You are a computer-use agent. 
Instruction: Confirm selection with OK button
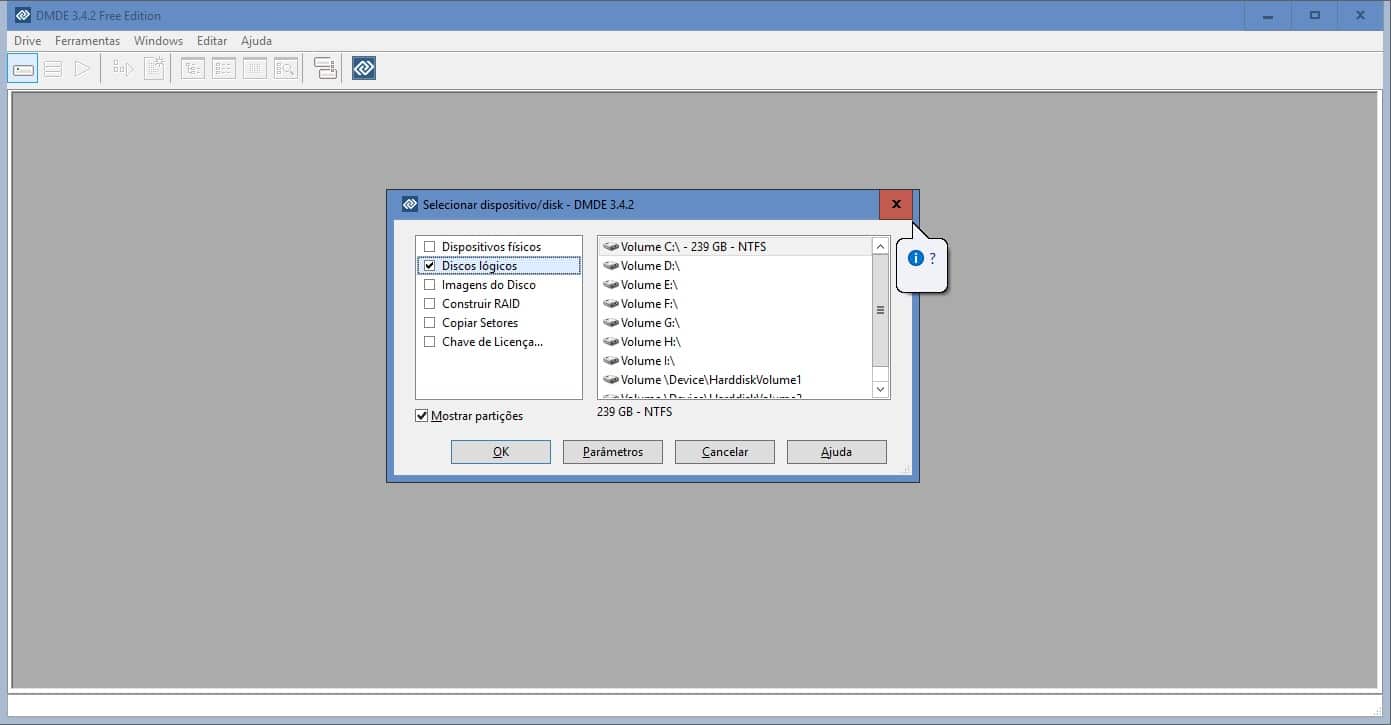[501, 452]
